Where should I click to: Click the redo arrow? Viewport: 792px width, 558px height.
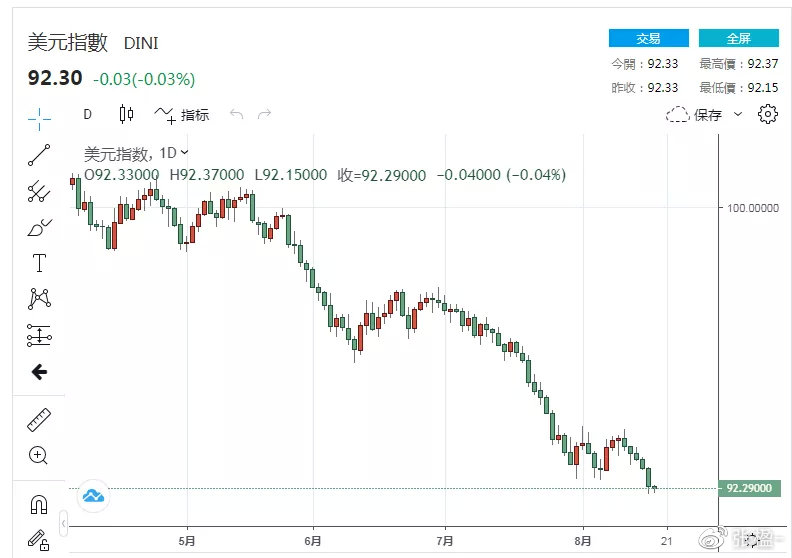[264, 114]
